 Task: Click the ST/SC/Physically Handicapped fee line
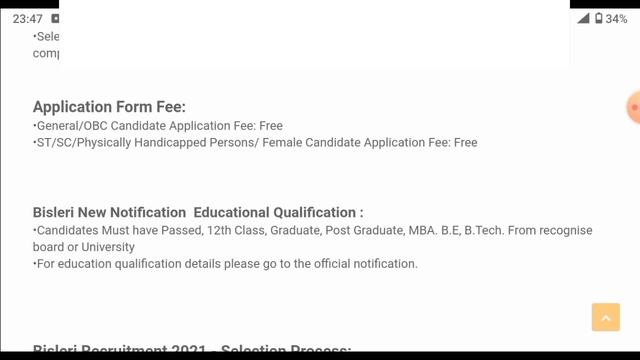coord(255,142)
